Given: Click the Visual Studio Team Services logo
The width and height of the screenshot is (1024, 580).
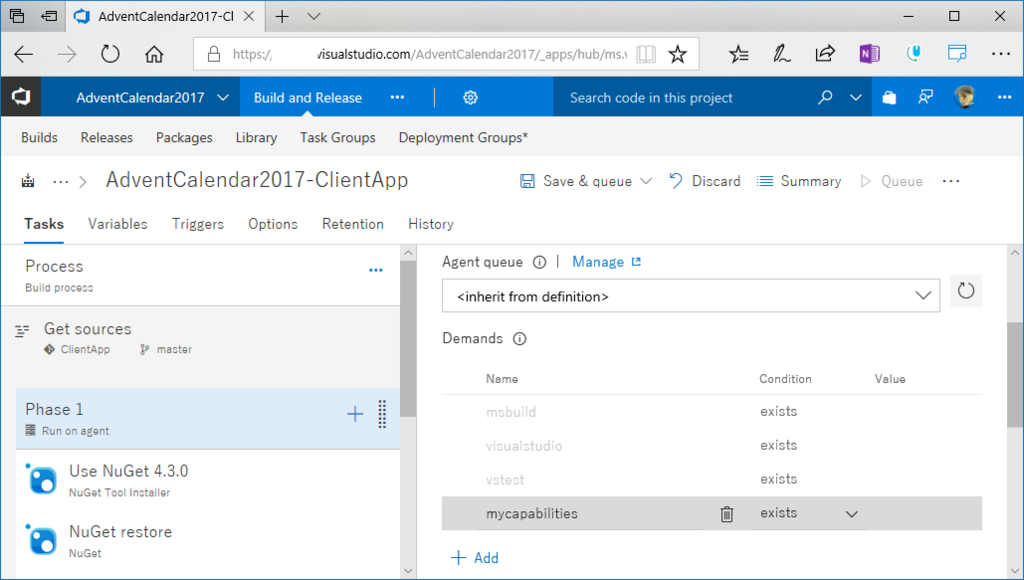Looking at the screenshot, I should point(21,97).
